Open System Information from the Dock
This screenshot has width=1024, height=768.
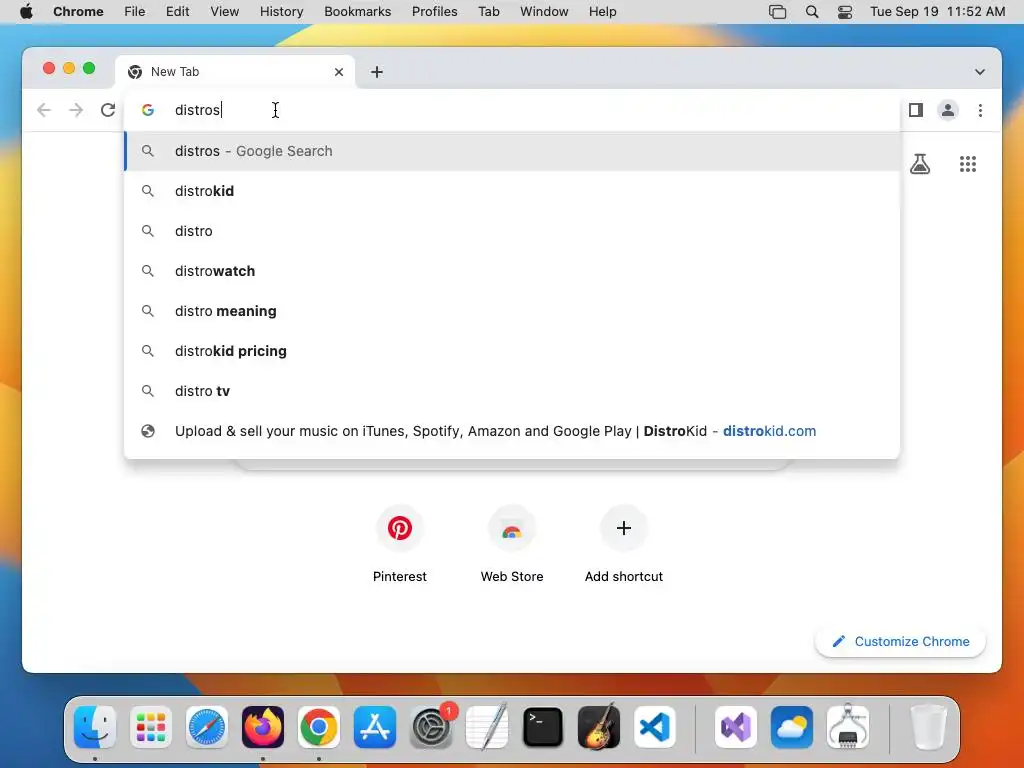pos(848,727)
